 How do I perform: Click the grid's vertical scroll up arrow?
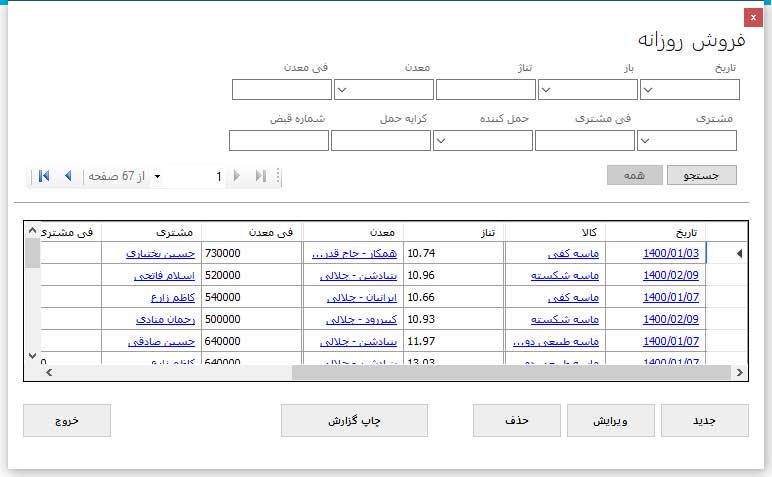coord(32,231)
